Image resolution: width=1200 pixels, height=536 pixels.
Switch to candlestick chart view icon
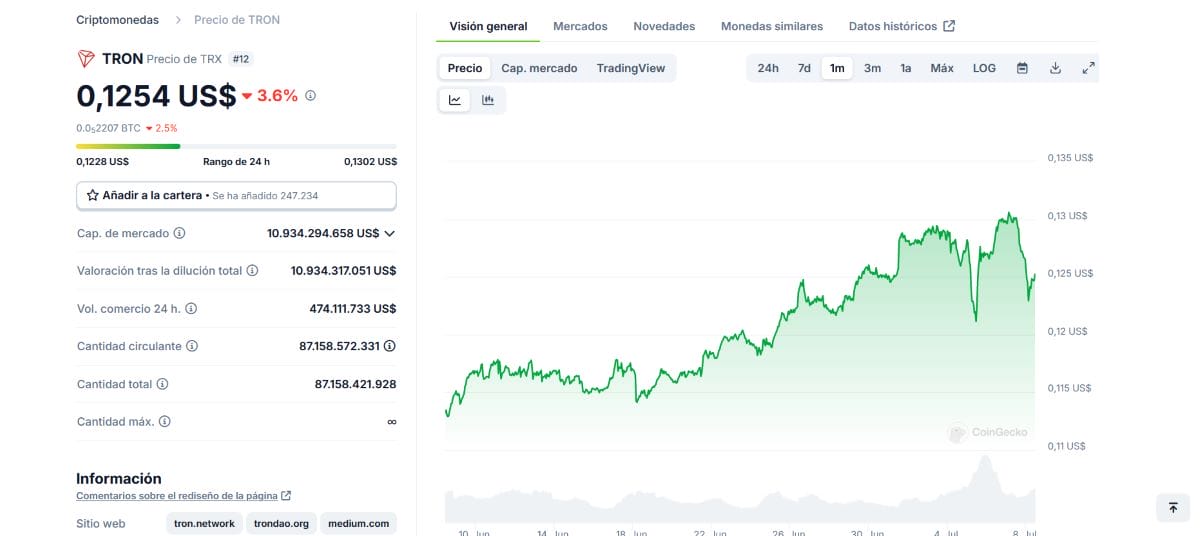click(488, 99)
